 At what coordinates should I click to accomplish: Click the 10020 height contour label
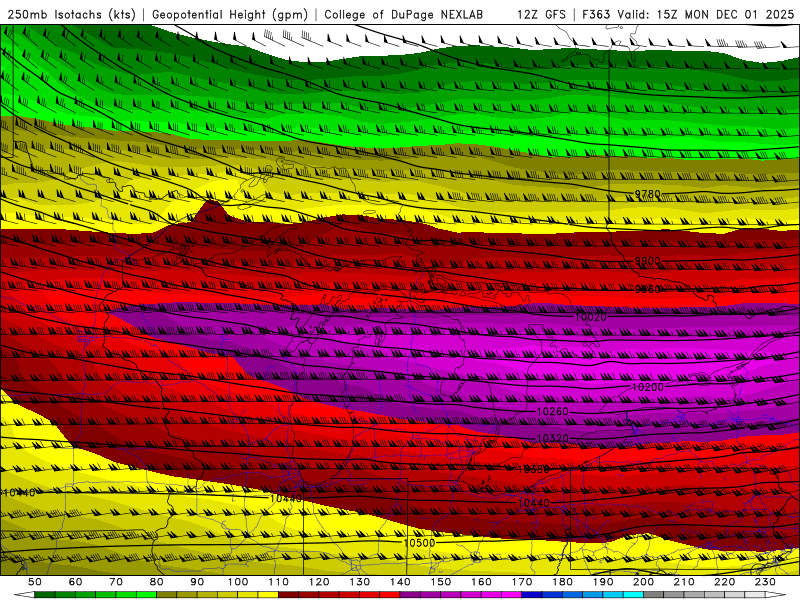591,317
